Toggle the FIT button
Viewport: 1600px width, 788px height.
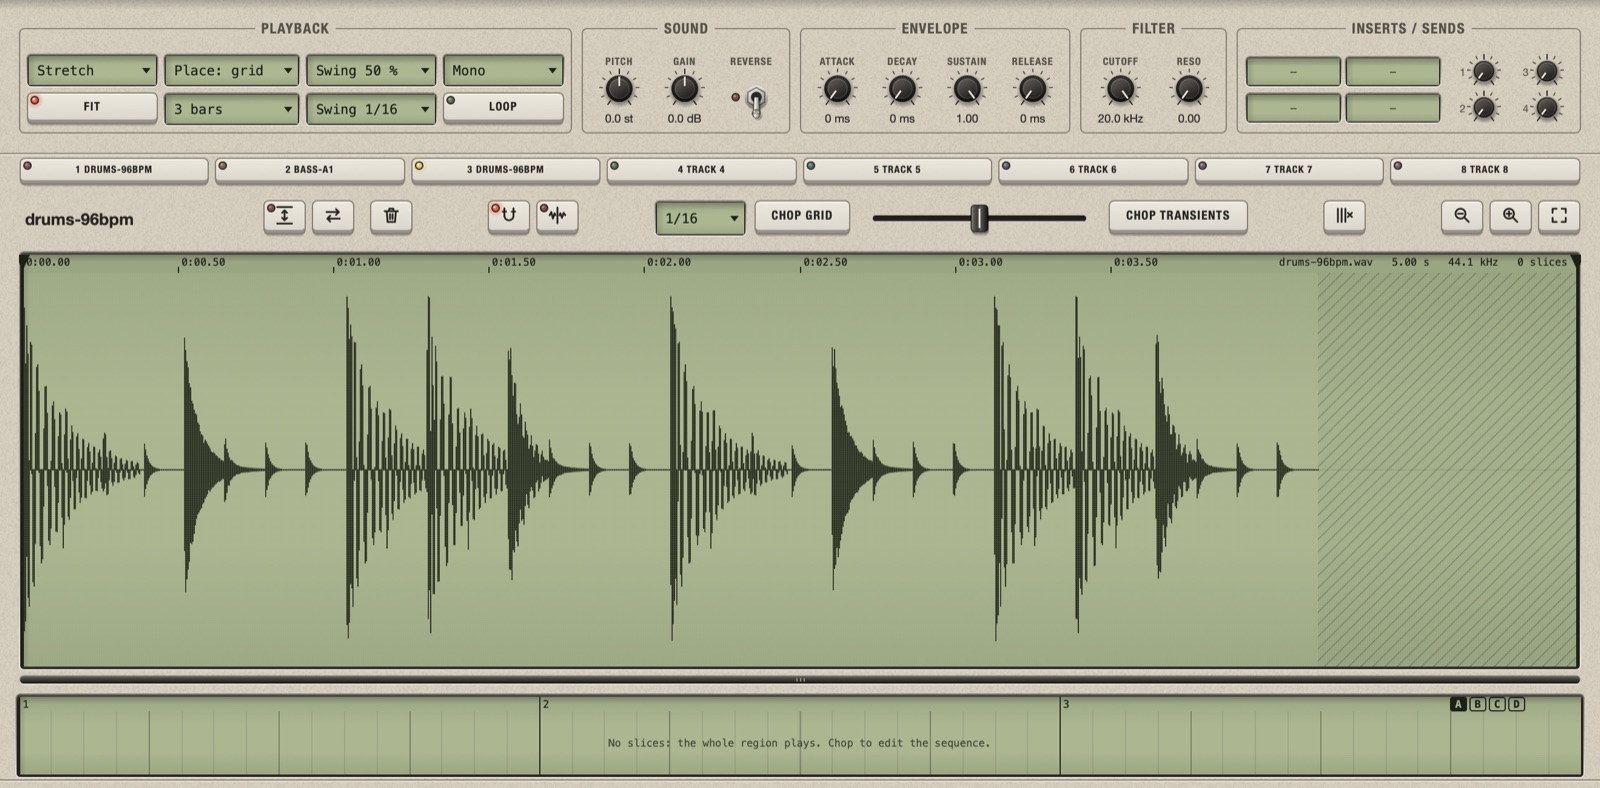tap(92, 107)
